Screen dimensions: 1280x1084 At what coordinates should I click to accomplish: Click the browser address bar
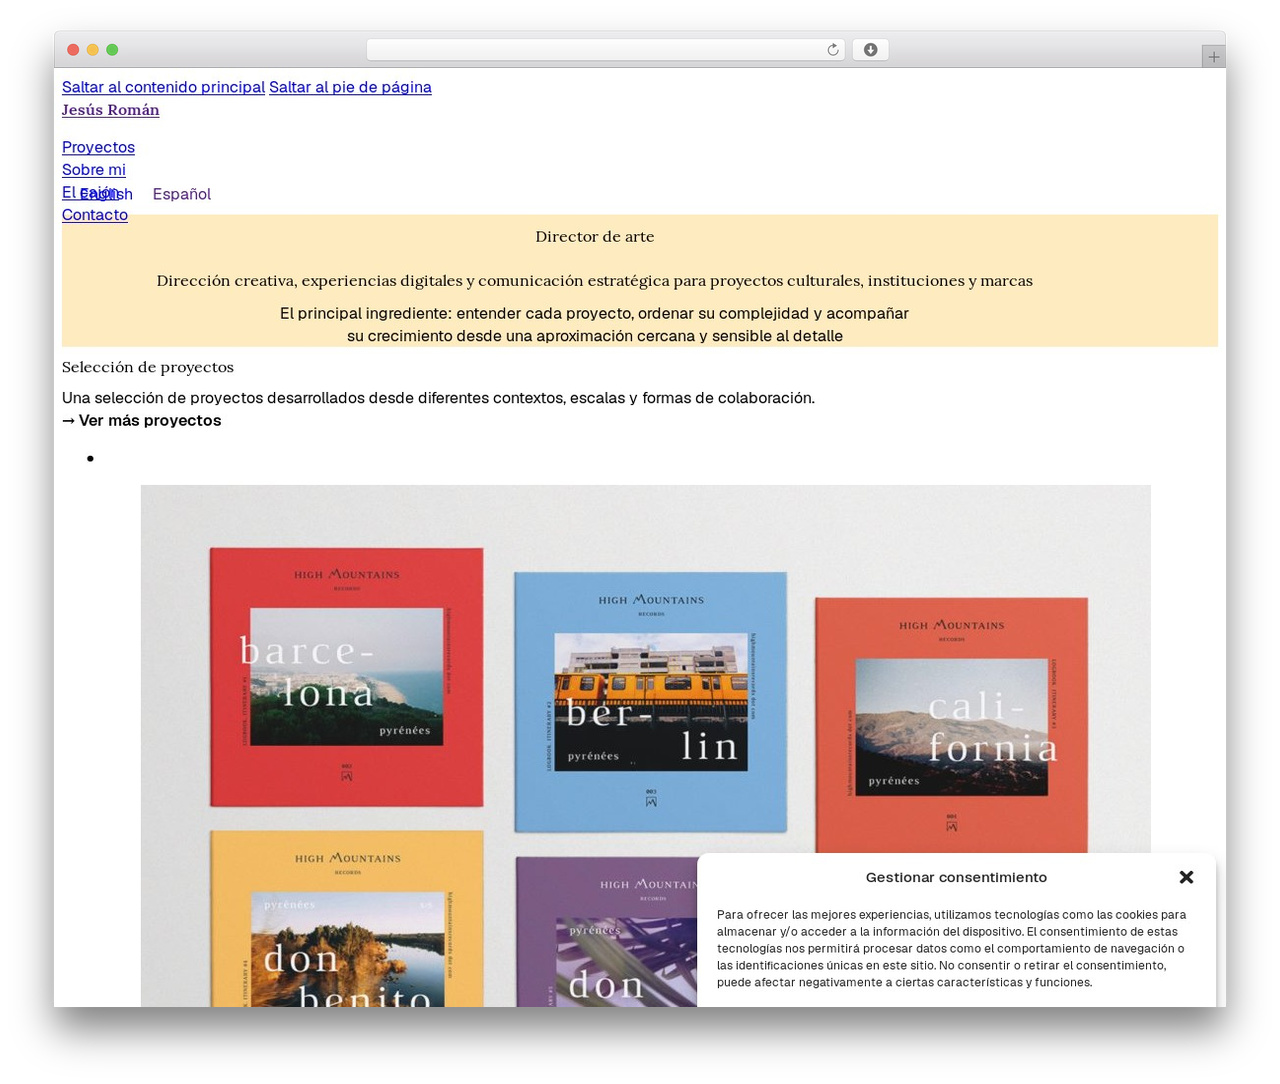click(605, 50)
